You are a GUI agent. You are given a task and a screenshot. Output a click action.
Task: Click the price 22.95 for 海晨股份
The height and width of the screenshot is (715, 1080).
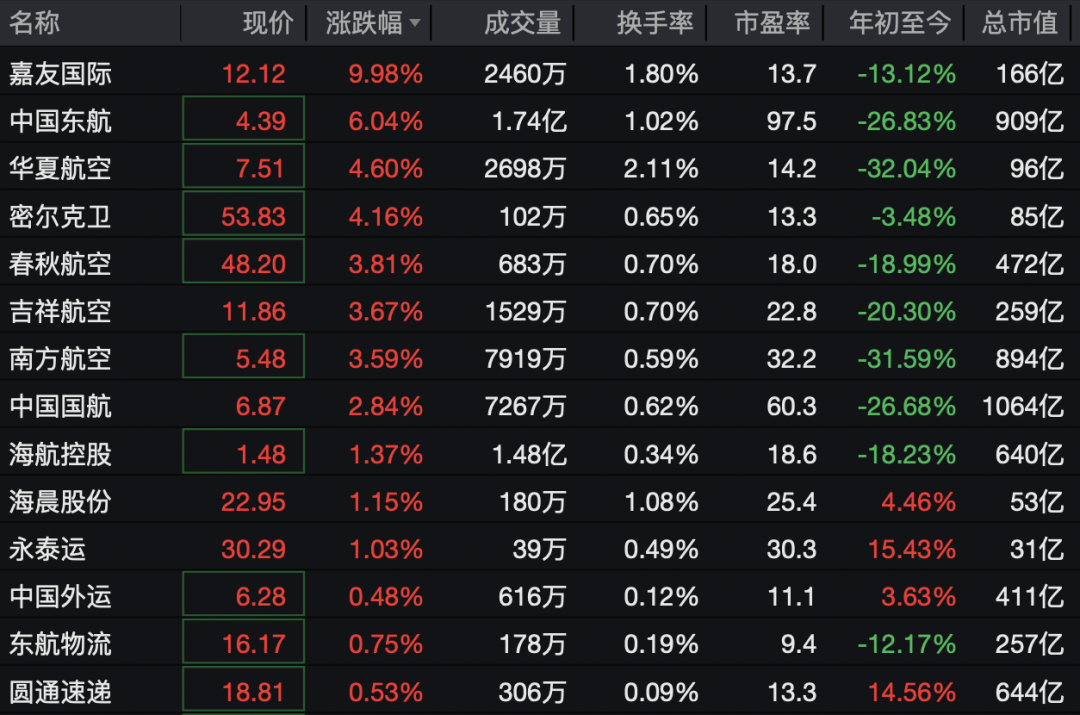point(253,501)
